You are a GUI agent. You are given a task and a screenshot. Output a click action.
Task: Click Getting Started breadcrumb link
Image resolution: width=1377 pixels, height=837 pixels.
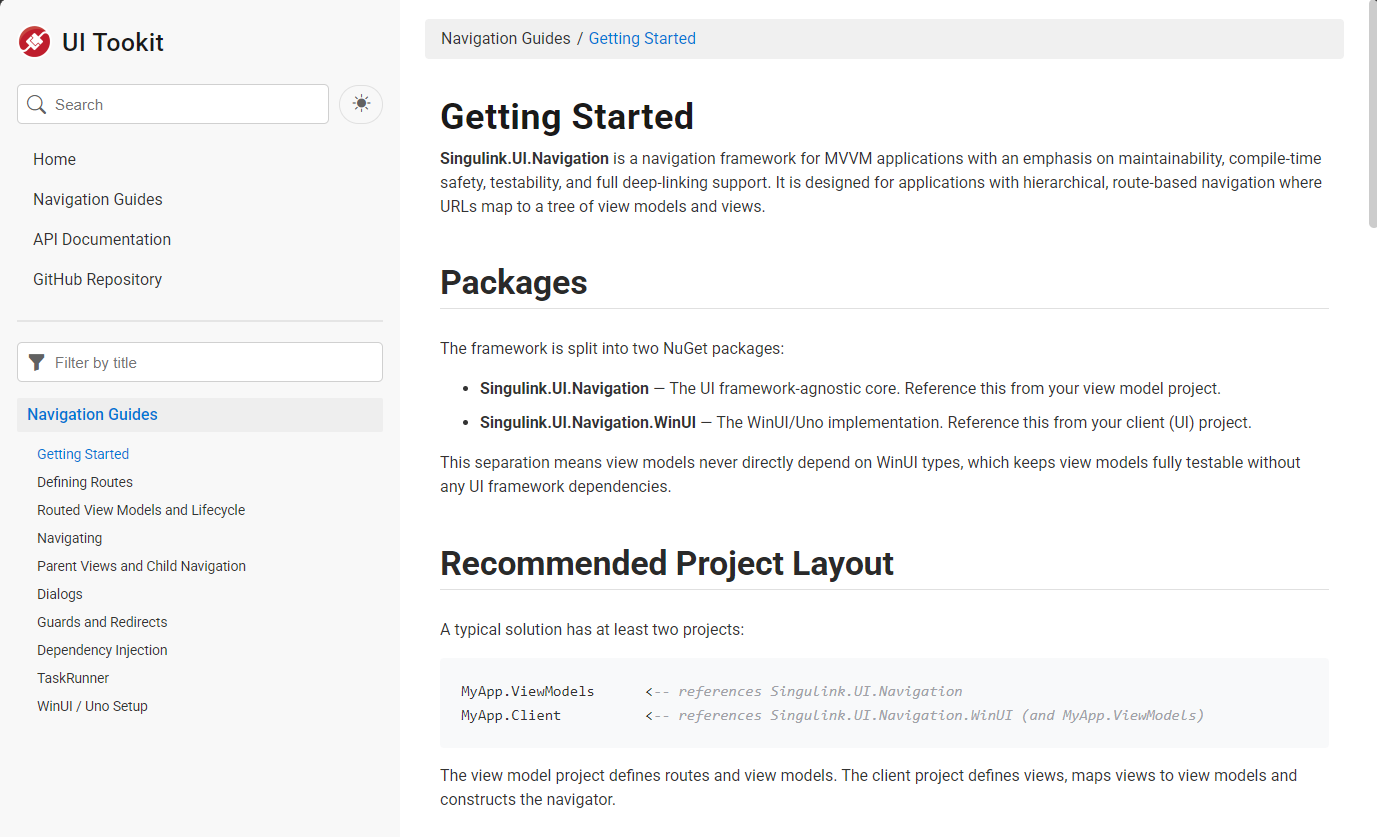click(642, 39)
